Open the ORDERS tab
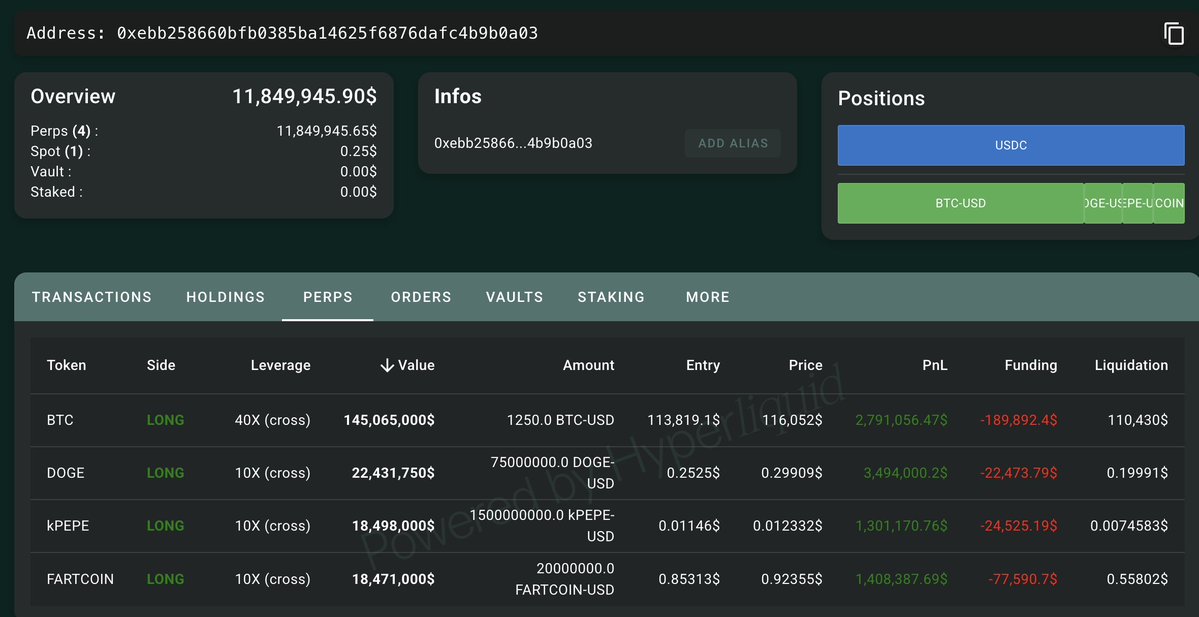The height and width of the screenshot is (617, 1199). 421,297
